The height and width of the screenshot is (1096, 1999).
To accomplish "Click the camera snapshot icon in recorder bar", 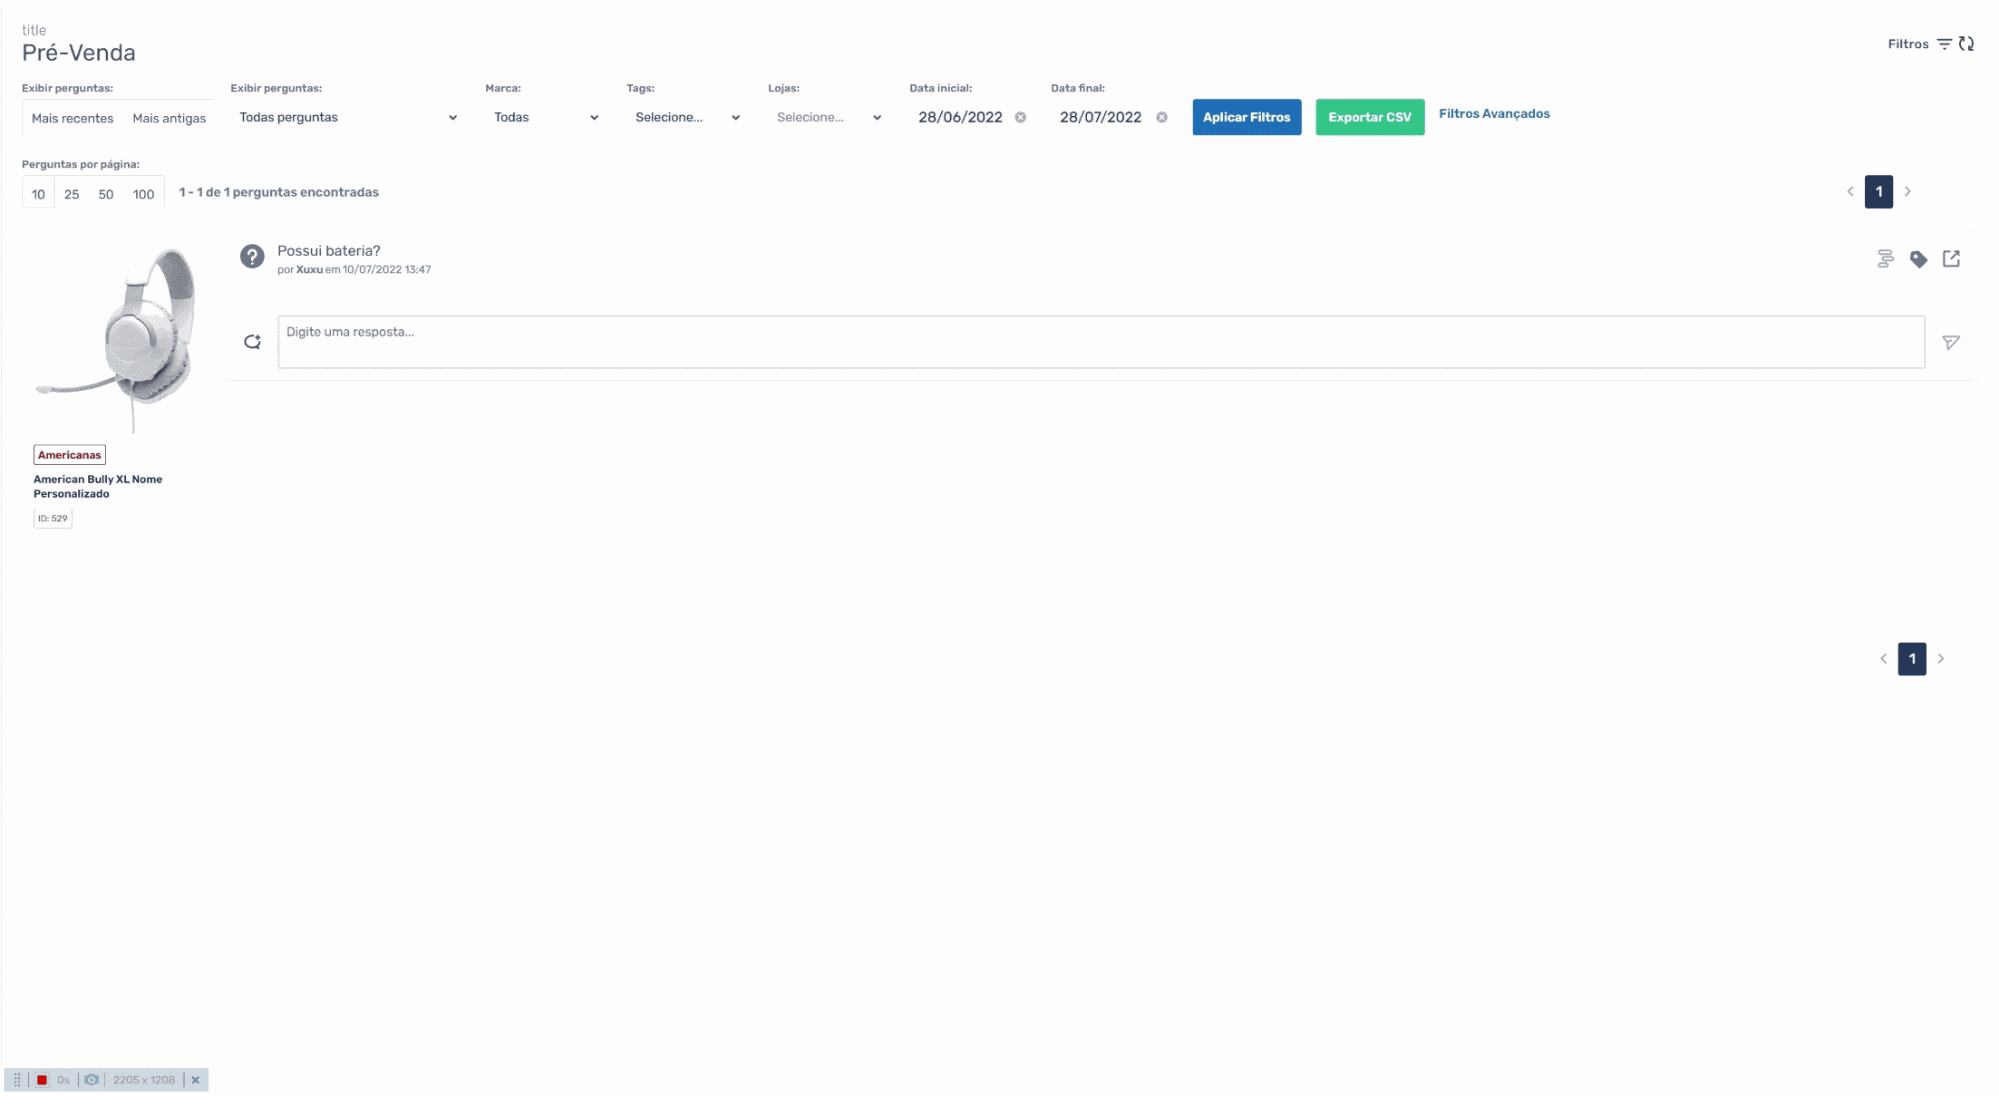I will [92, 1080].
